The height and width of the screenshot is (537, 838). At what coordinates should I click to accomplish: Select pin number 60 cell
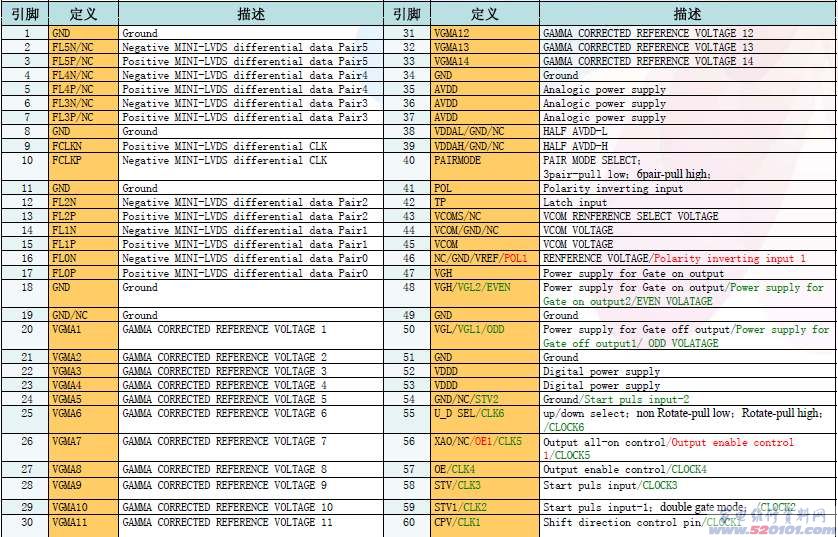pos(409,522)
